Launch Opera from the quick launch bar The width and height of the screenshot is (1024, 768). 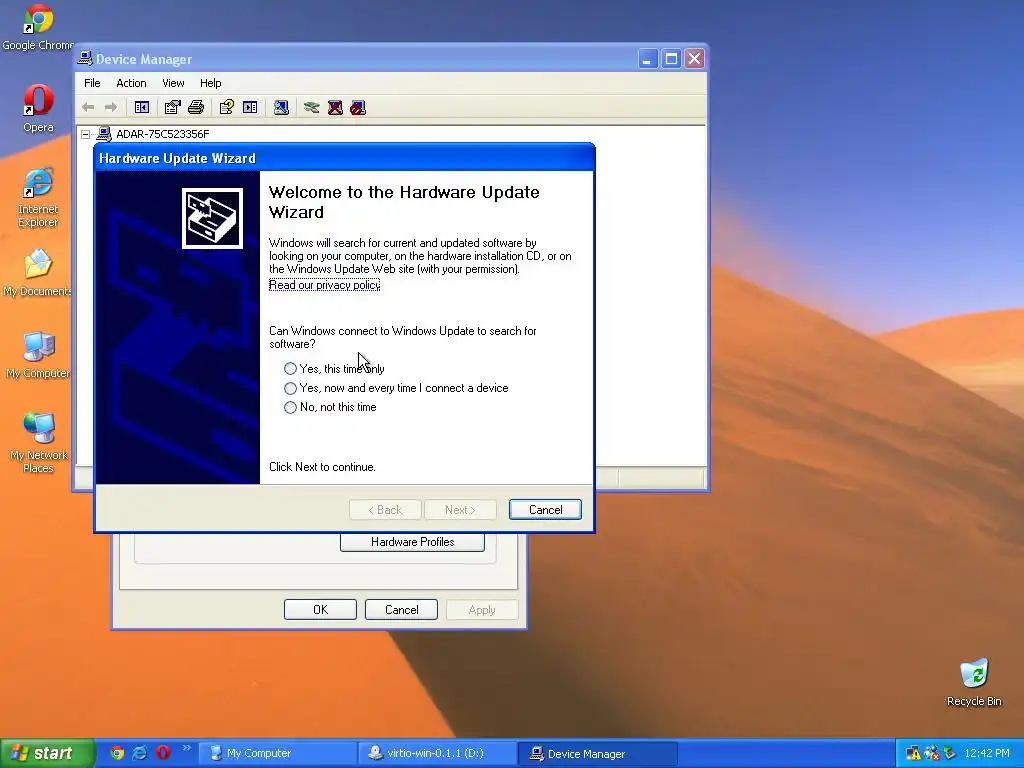[x=163, y=753]
